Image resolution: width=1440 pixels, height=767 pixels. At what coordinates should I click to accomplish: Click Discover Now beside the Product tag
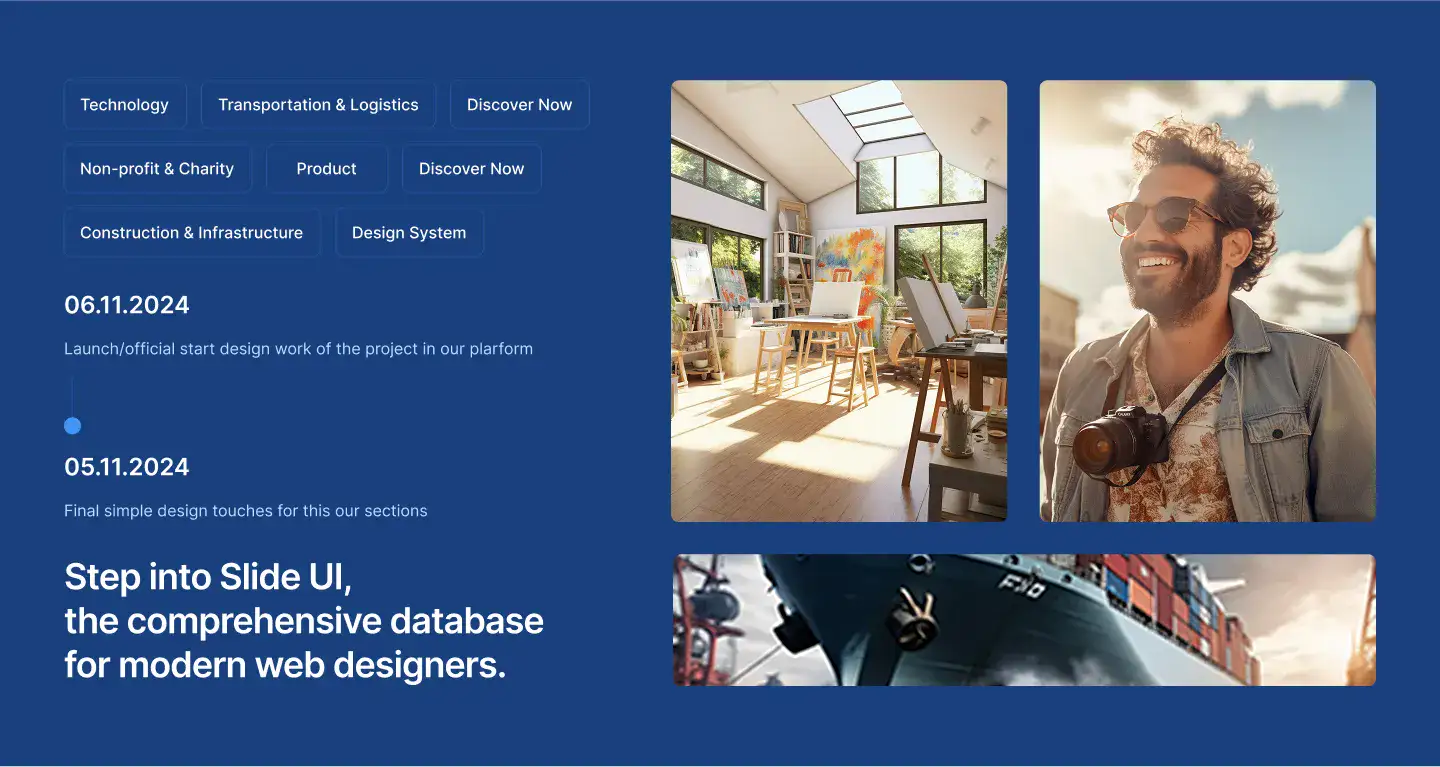472,169
